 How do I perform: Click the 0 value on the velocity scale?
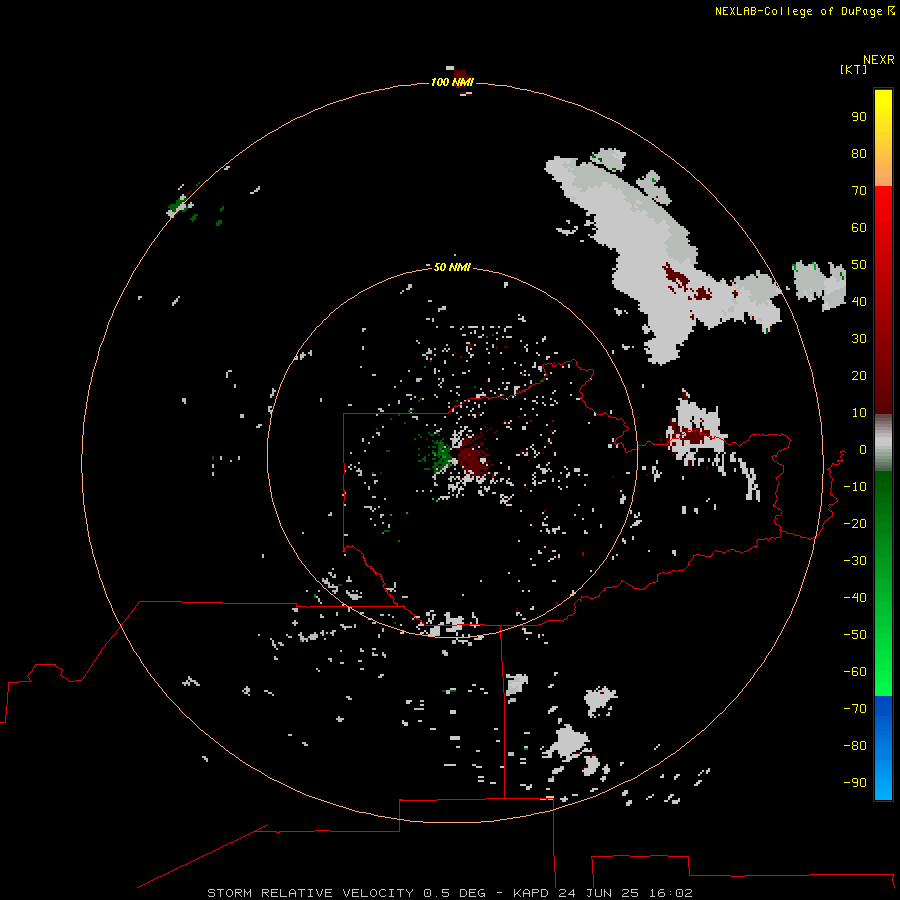click(863, 449)
